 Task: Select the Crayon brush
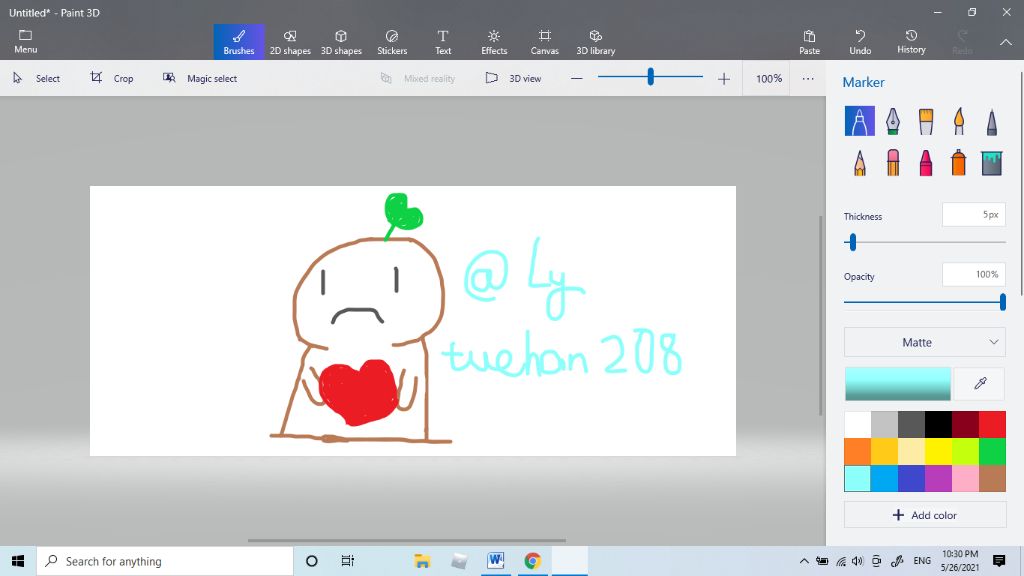click(x=925, y=163)
